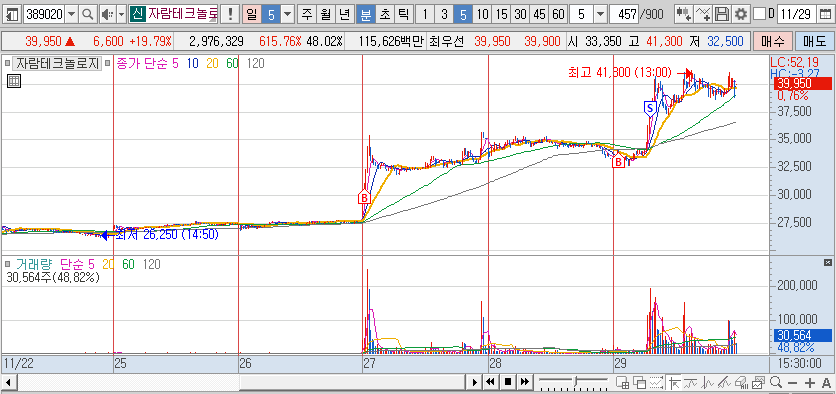The height and width of the screenshot is (394, 836).
Task: Open stock search magnifier
Action: 87,14
